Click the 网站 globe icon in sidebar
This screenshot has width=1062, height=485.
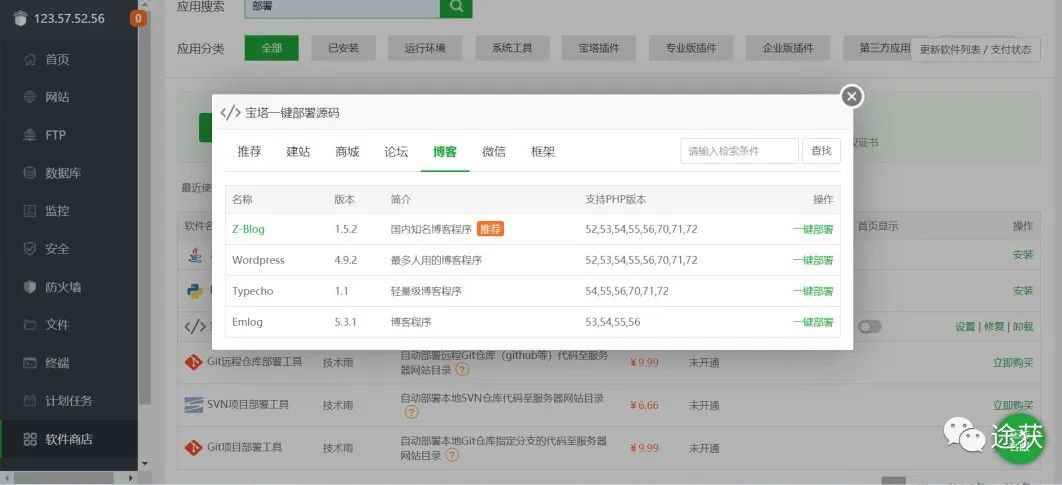coord(30,97)
